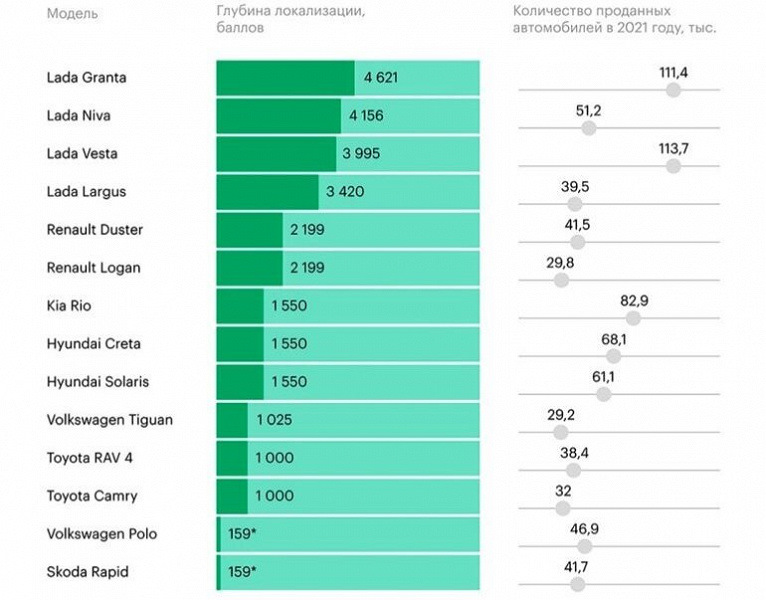This screenshot has height=600, width=766.
Task: Select the Глубина локализации column header
Action: (x=291, y=19)
